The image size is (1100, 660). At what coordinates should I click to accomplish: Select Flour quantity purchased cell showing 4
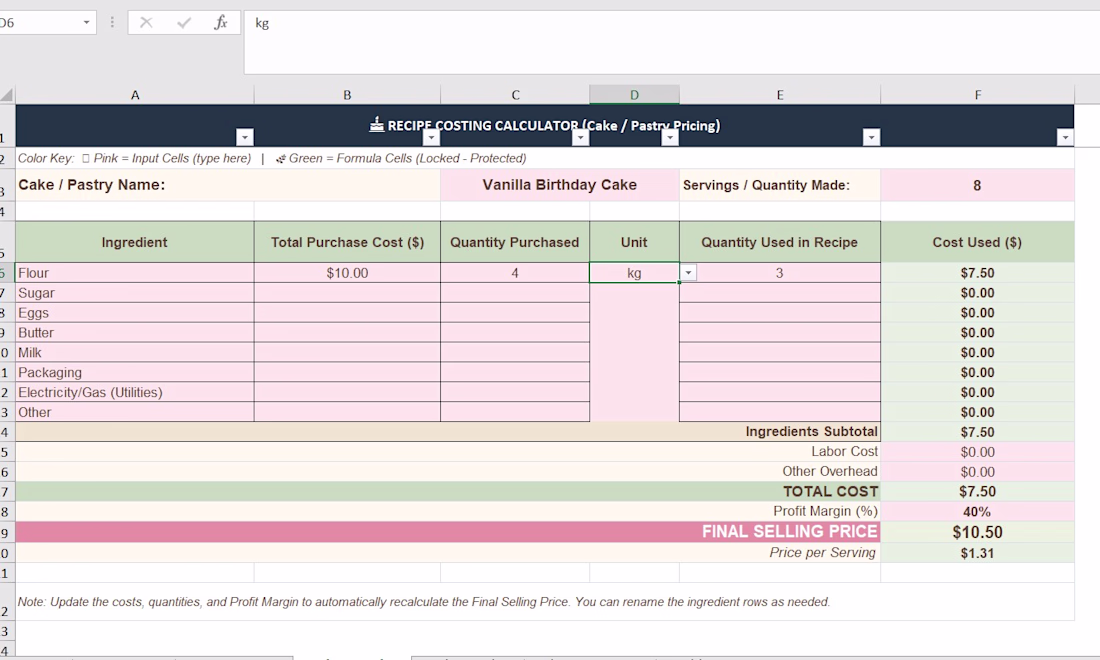515,273
